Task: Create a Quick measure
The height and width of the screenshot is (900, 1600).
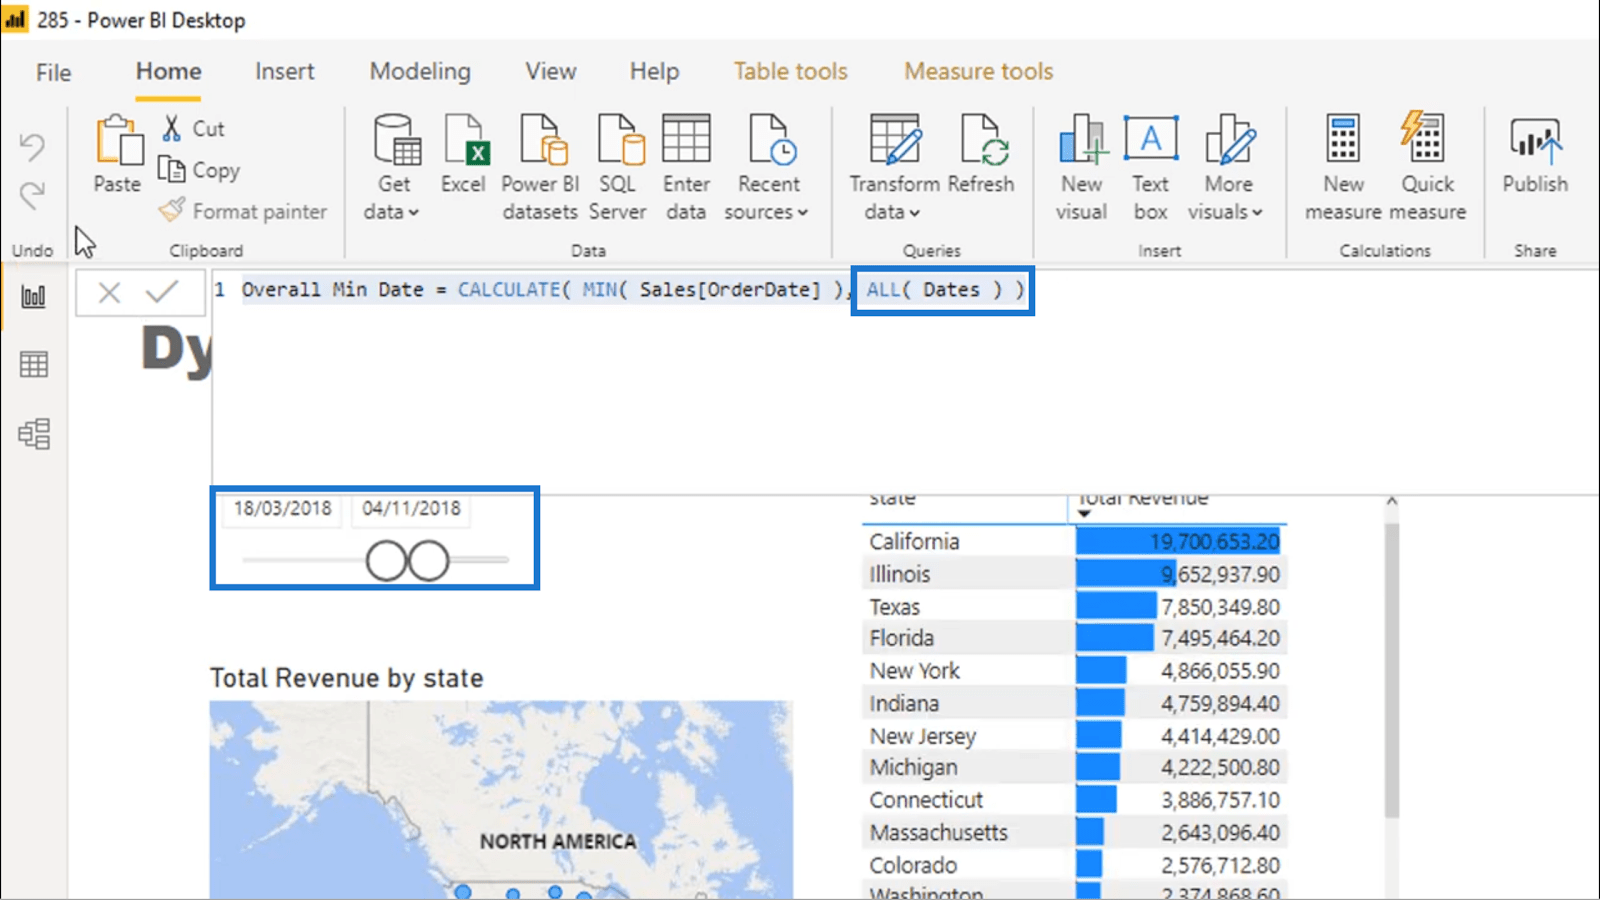Action: click(1427, 166)
